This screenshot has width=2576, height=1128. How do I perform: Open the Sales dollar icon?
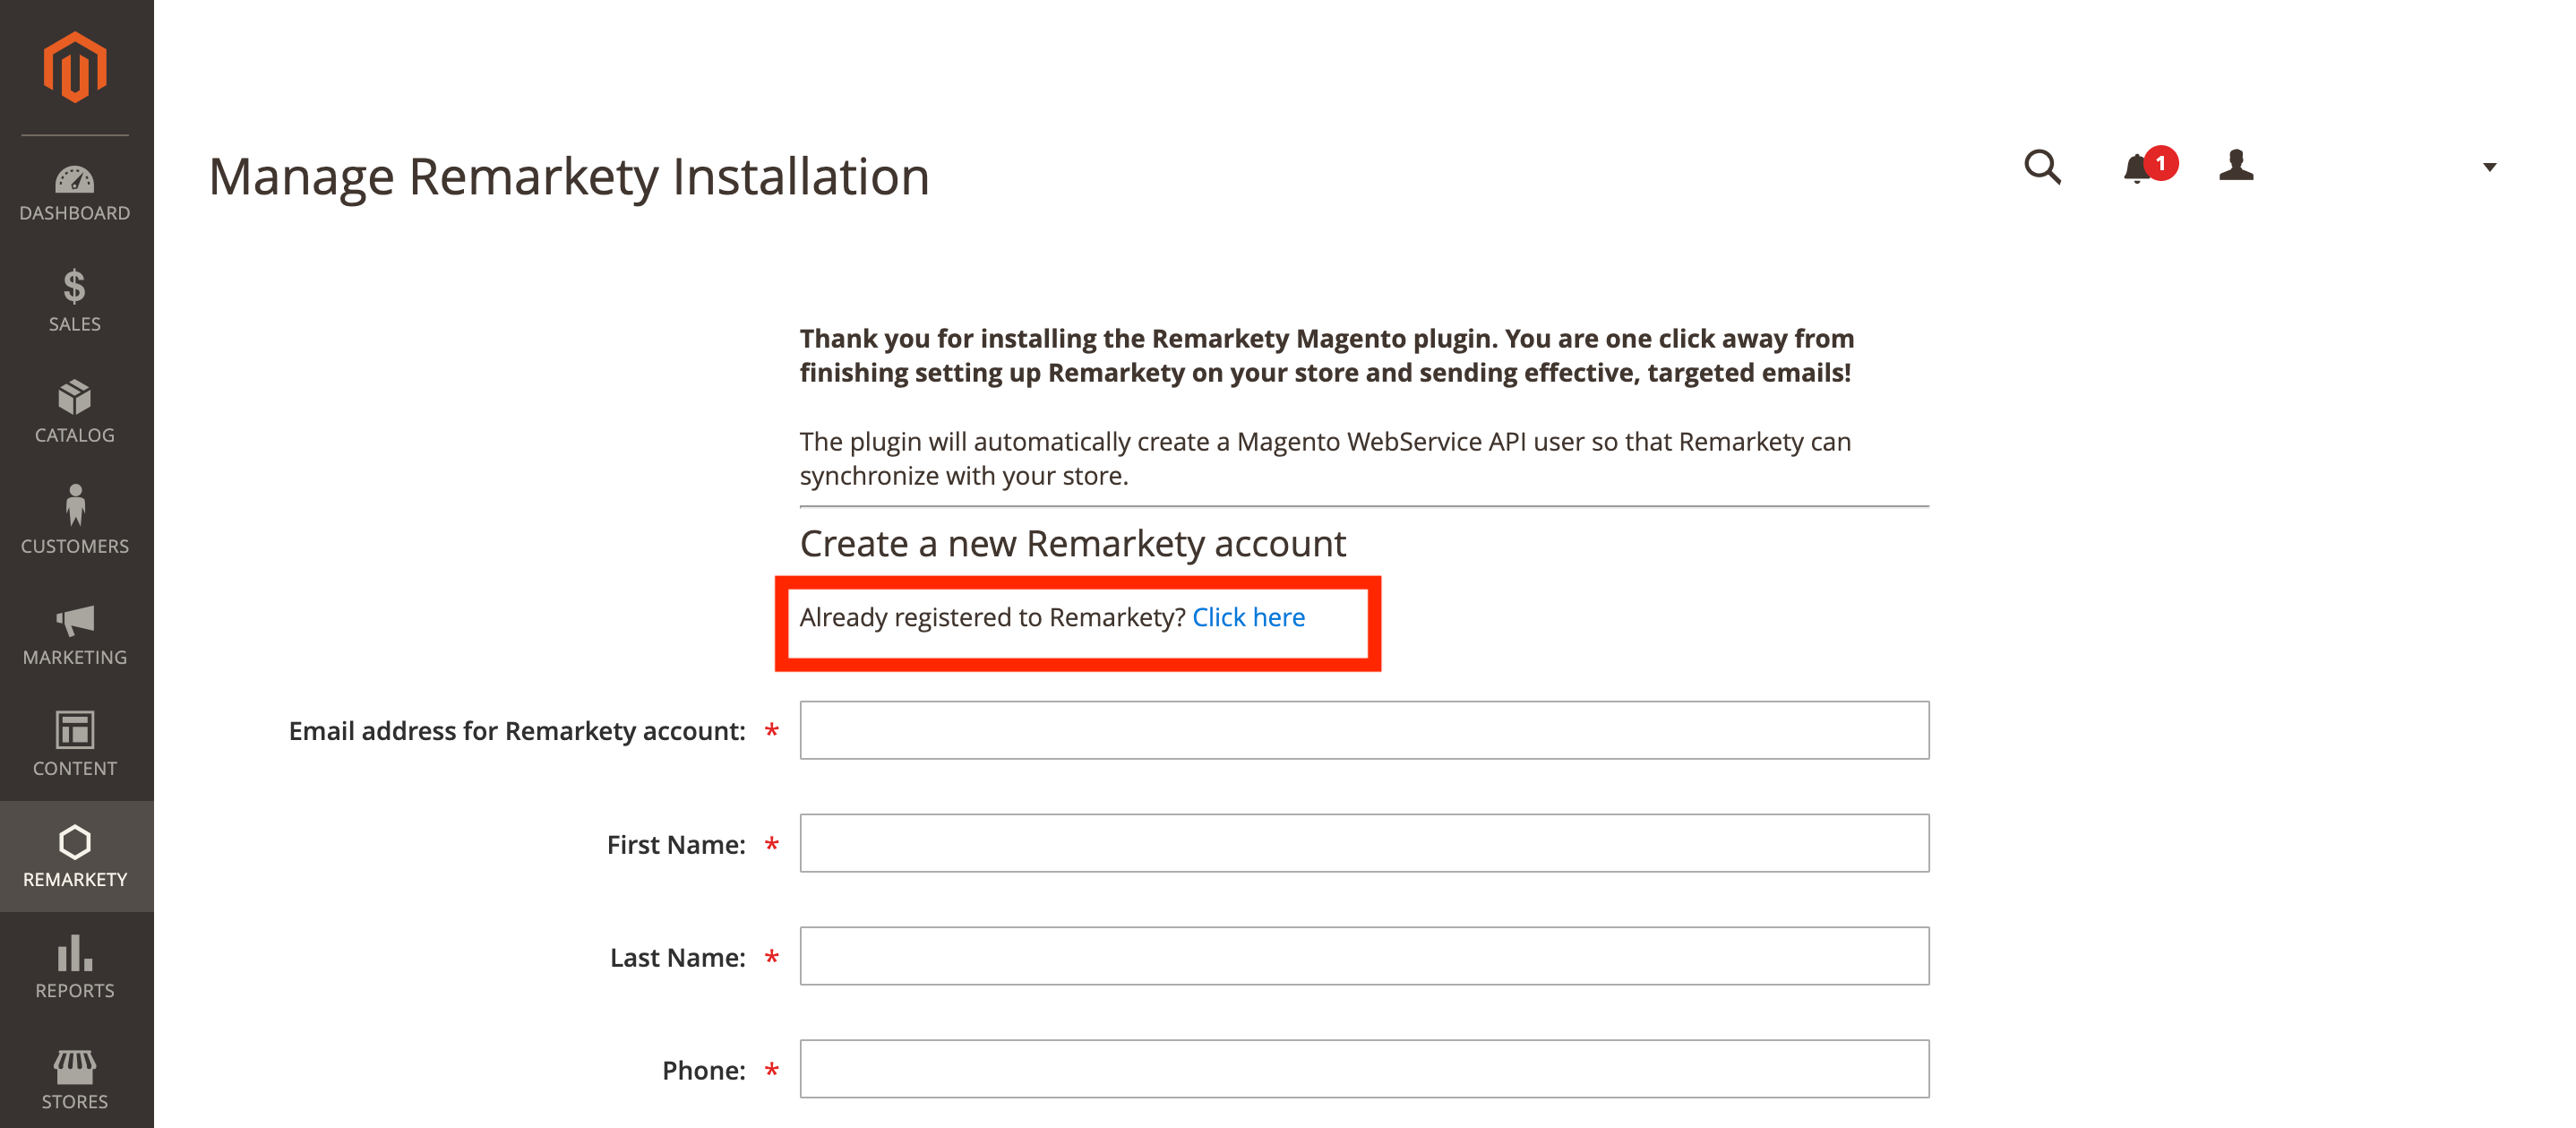pos(75,286)
